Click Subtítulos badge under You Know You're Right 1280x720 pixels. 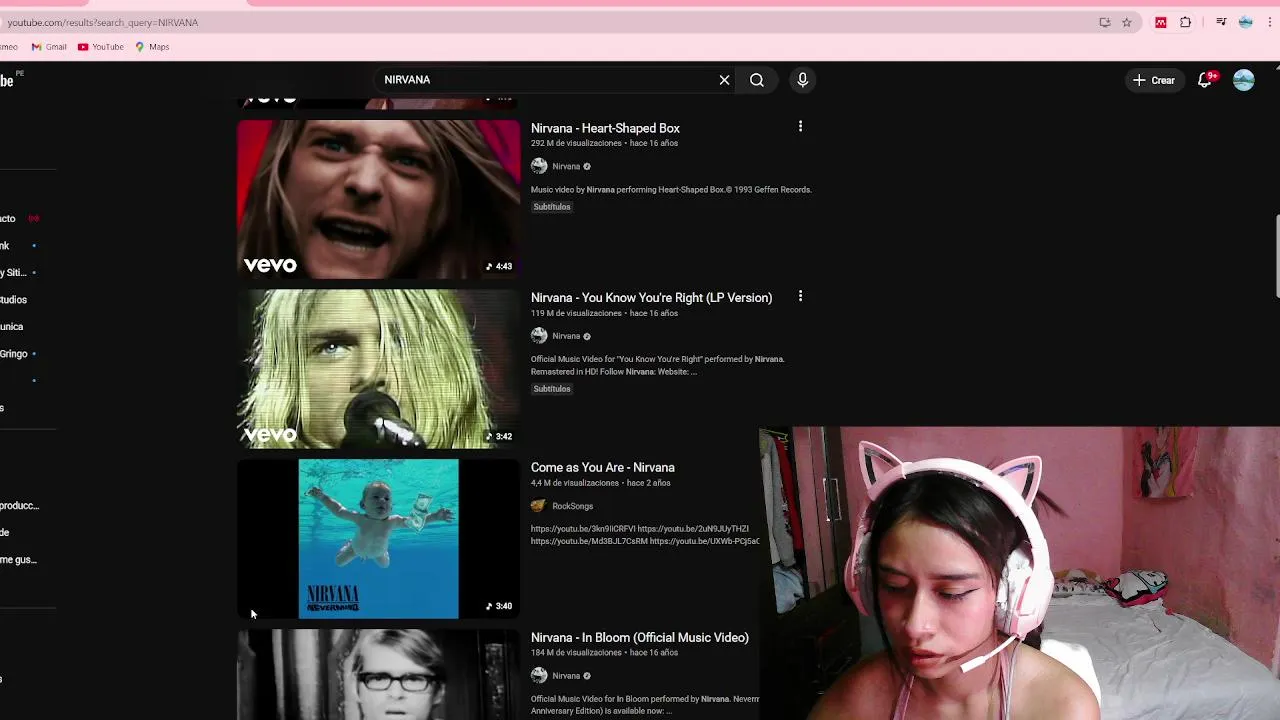click(552, 389)
